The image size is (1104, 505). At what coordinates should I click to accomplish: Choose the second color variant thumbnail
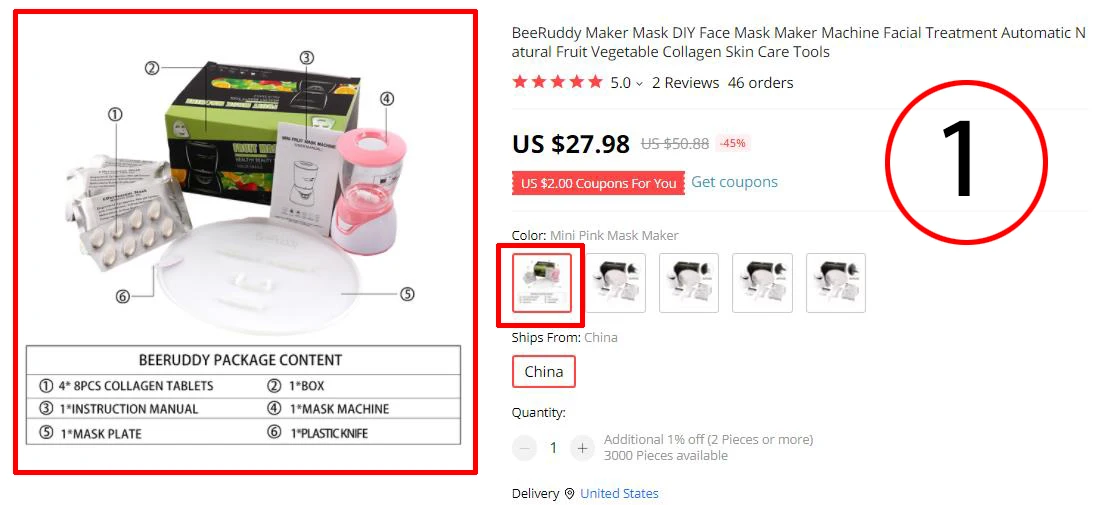(x=615, y=283)
